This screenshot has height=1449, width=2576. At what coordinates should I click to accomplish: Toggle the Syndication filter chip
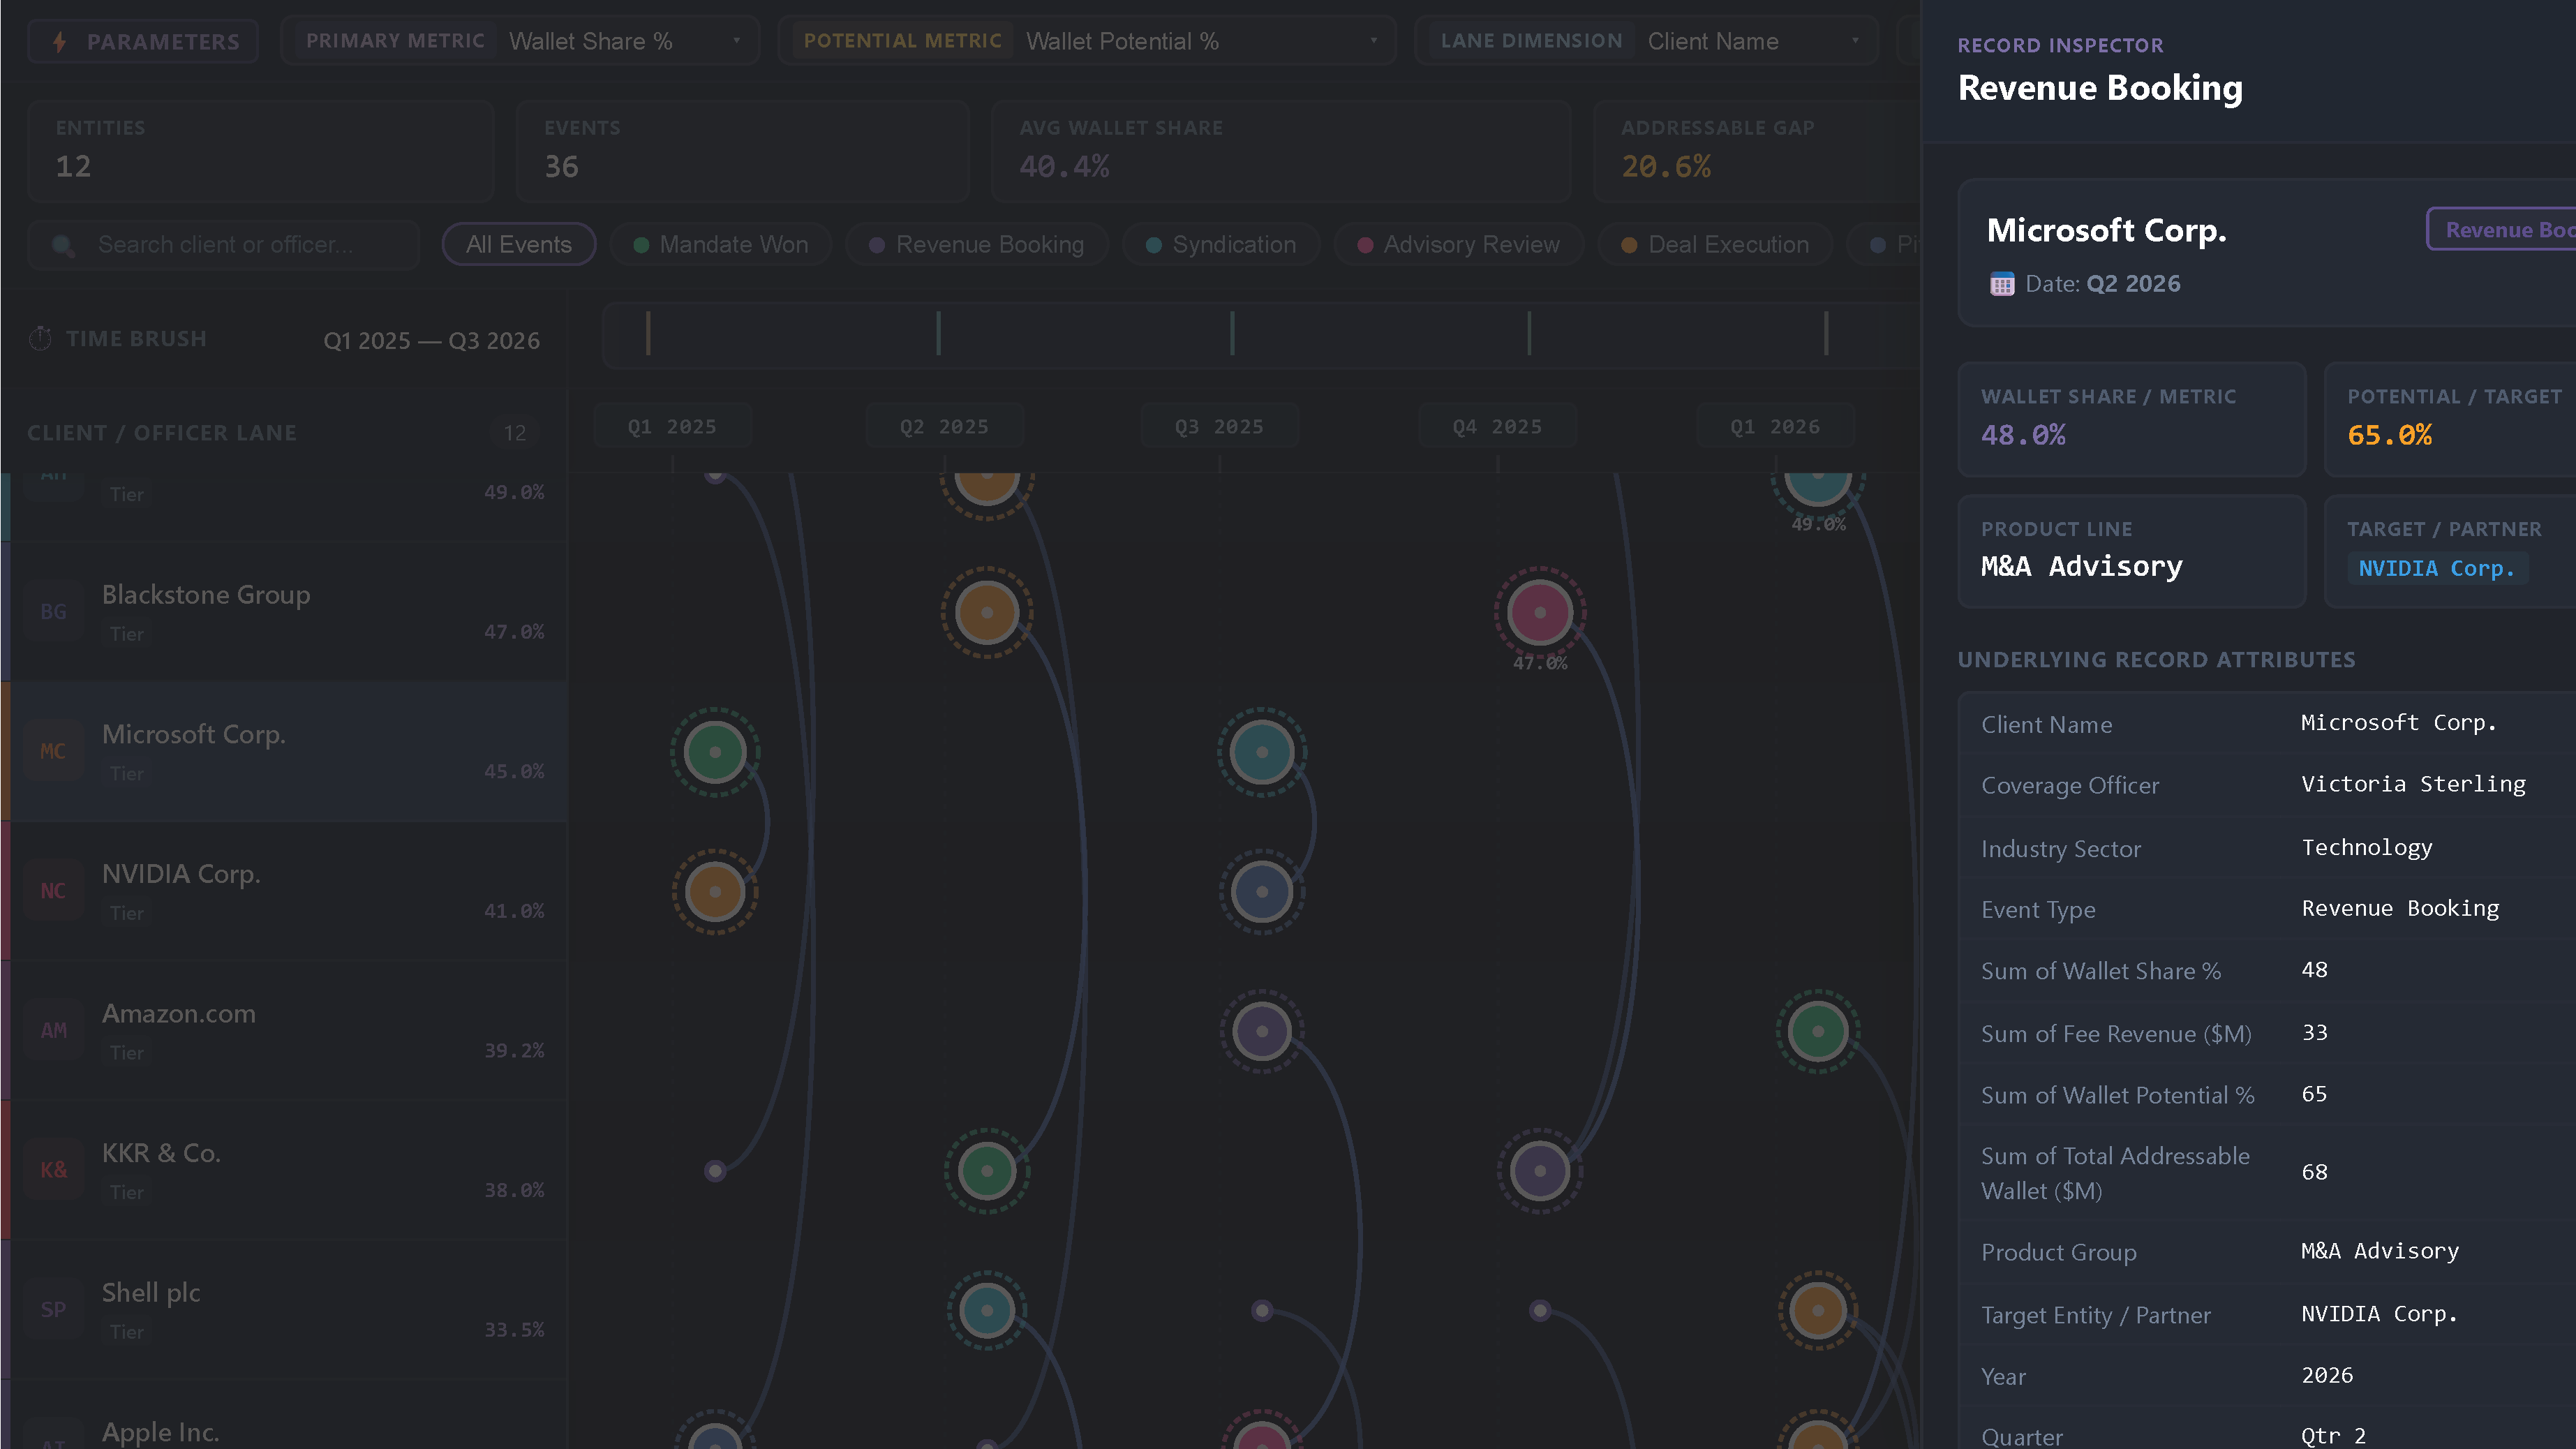pos(1221,245)
